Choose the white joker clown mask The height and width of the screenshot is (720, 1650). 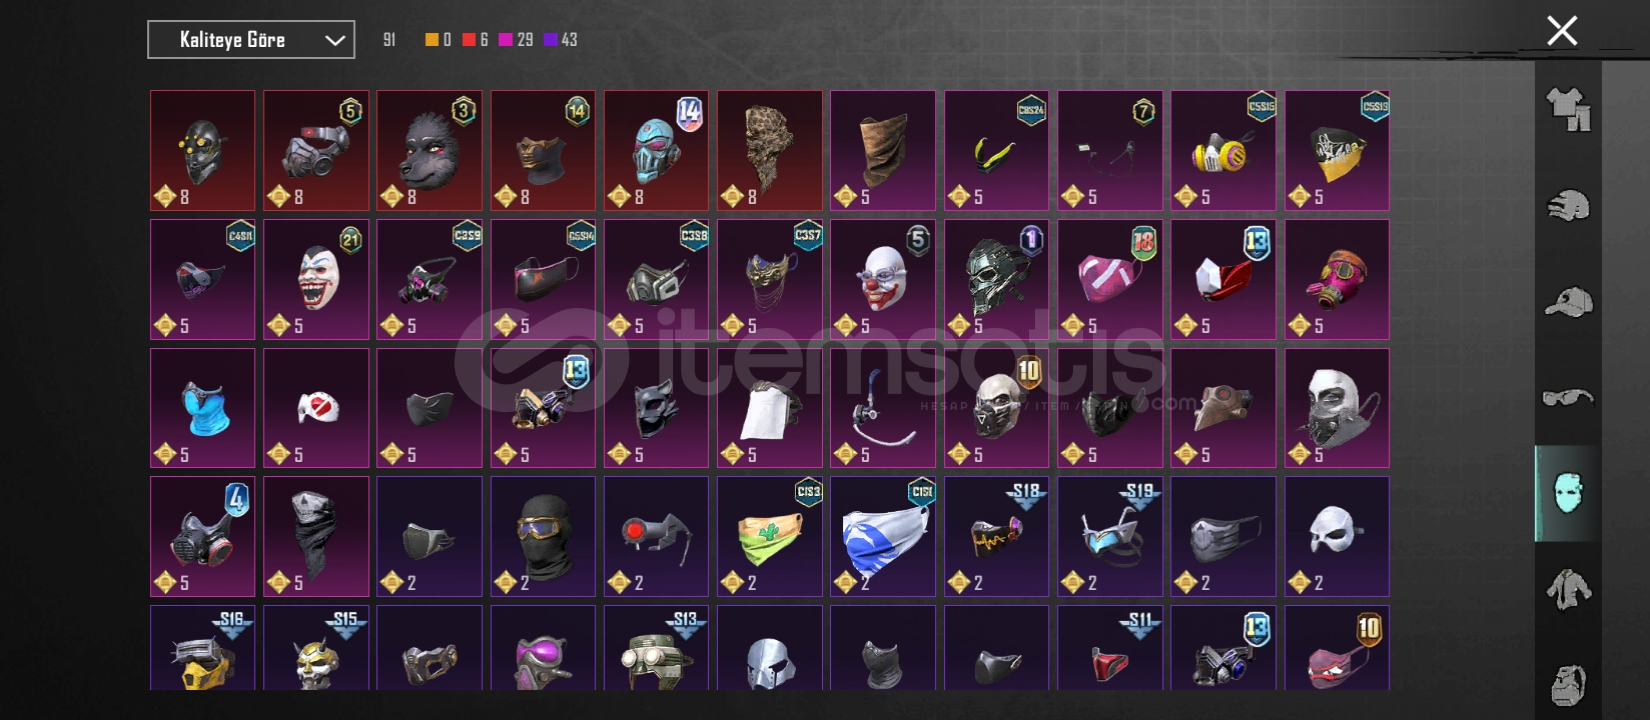click(316, 279)
